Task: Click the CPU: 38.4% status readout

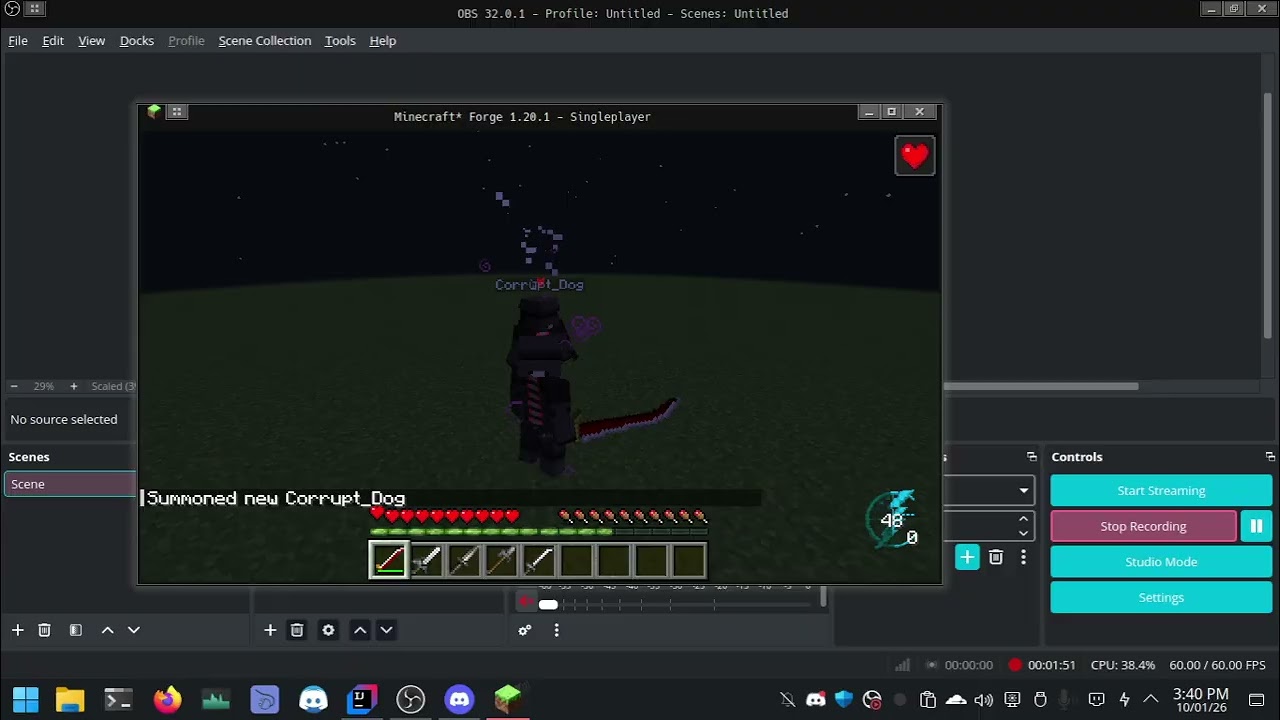Action: click(1123, 665)
